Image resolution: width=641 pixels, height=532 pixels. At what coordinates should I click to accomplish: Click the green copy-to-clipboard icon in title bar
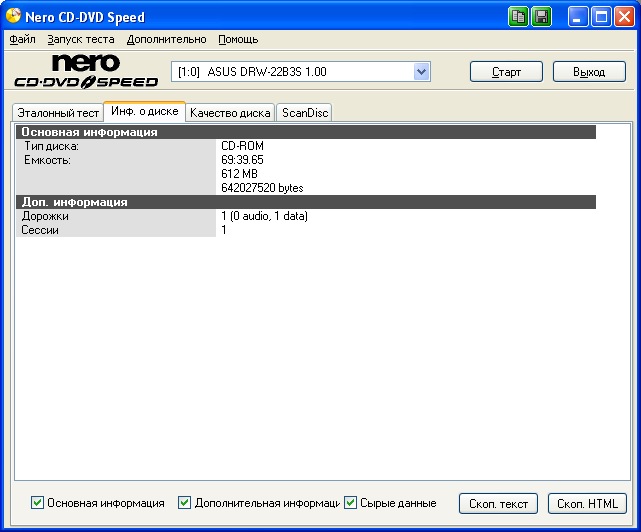point(518,17)
